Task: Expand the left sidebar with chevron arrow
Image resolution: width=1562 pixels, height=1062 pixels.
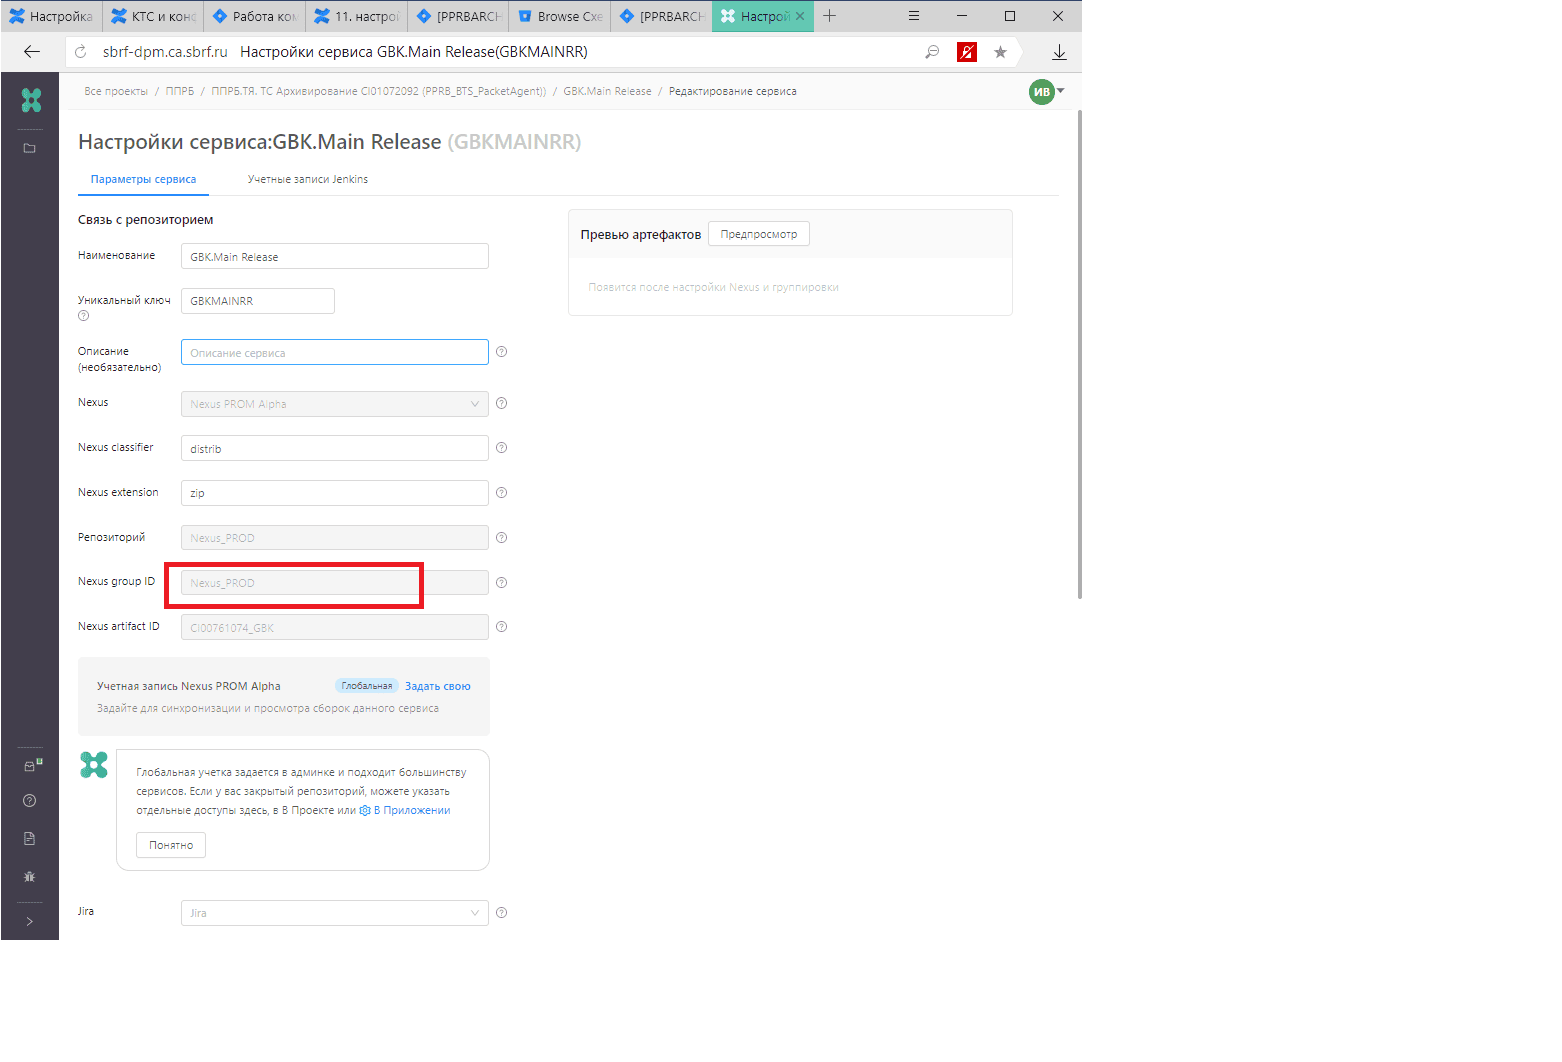Action: (x=30, y=921)
